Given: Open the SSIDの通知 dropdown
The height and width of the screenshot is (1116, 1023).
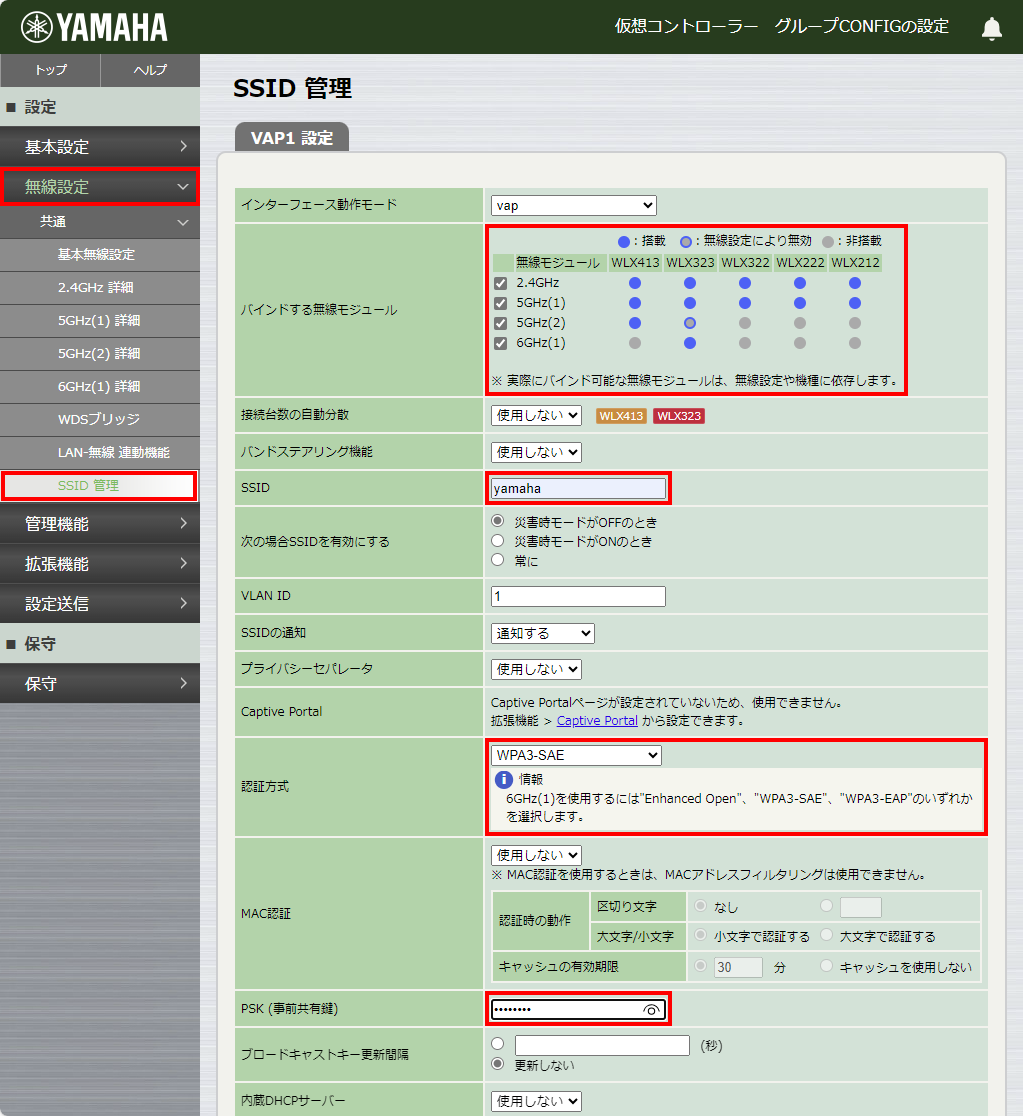Looking at the screenshot, I should (541, 632).
